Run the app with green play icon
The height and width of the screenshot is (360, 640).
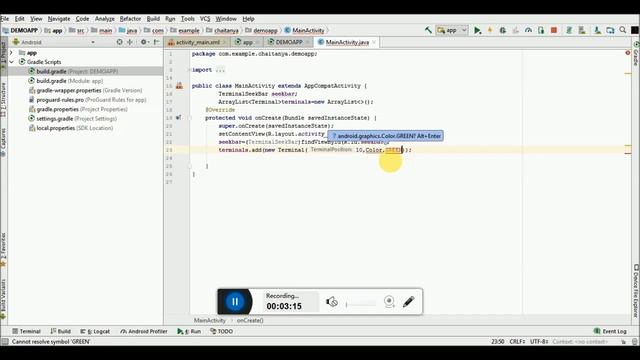click(477, 30)
